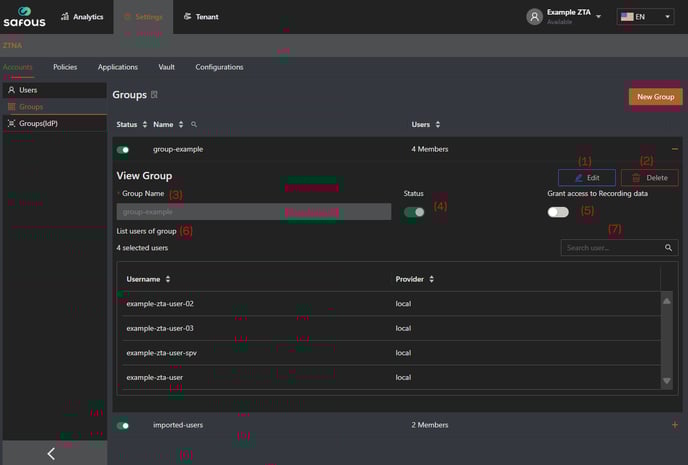Sort by Users column arrows
Image resolution: width=688 pixels, height=465 pixels.
coord(437,125)
